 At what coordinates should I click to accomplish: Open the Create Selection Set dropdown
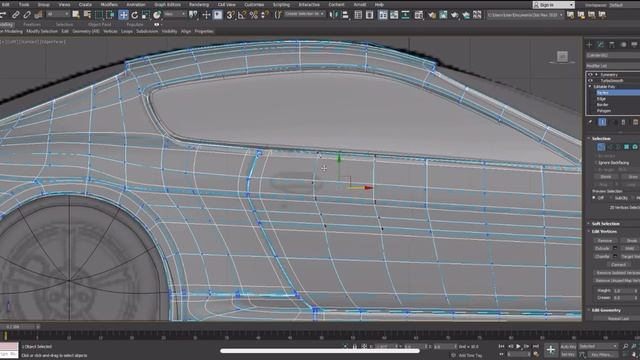(x=304, y=14)
